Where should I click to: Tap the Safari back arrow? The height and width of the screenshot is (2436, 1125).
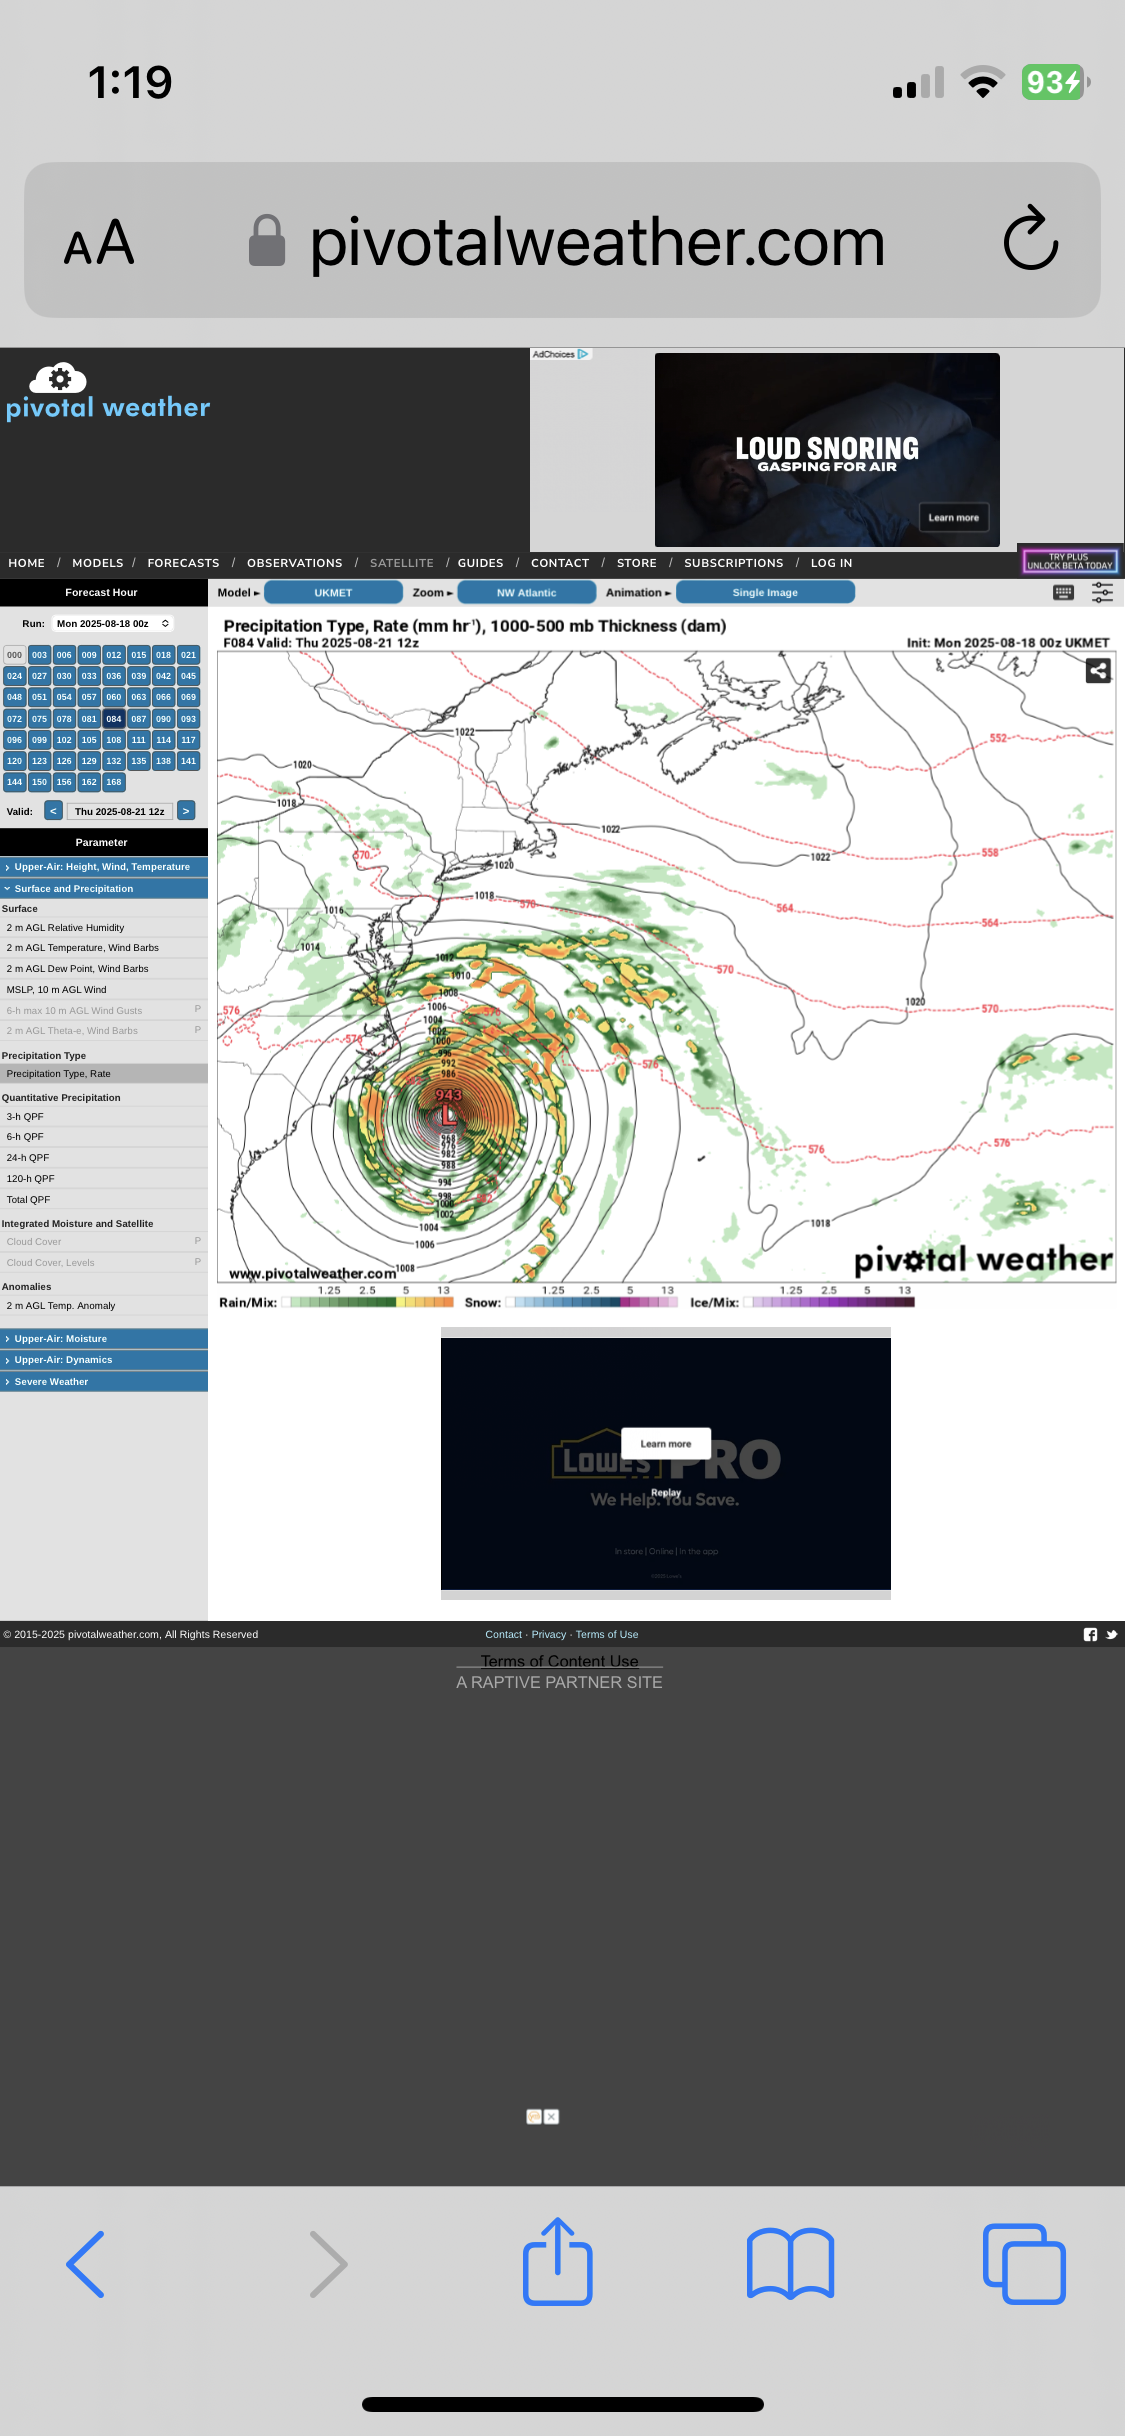(86, 2264)
